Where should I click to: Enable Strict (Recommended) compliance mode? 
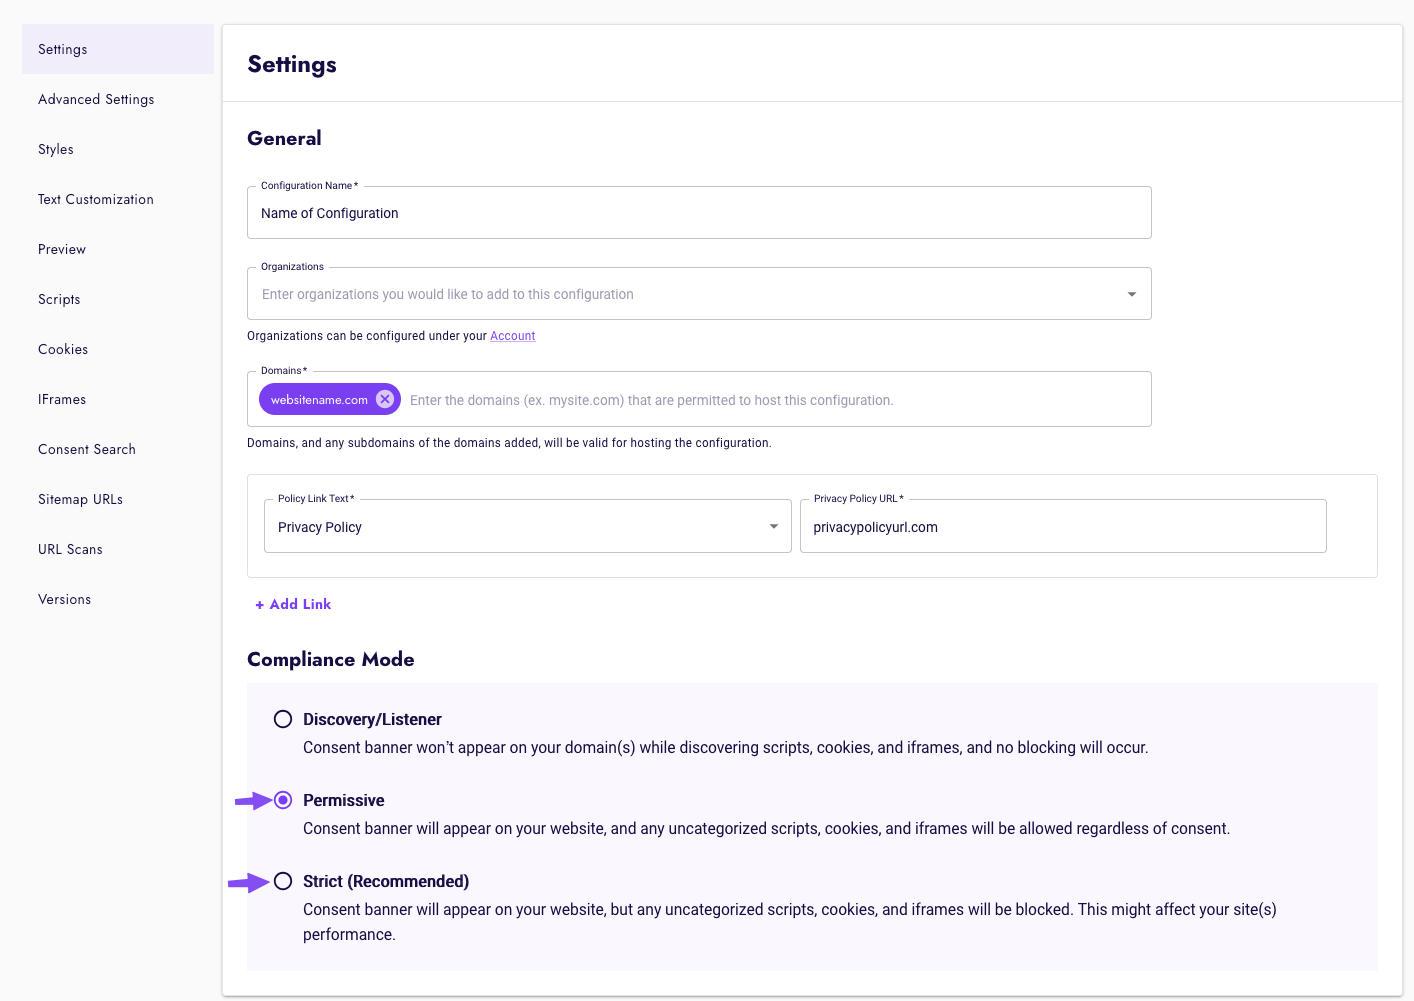pos(283,881)
